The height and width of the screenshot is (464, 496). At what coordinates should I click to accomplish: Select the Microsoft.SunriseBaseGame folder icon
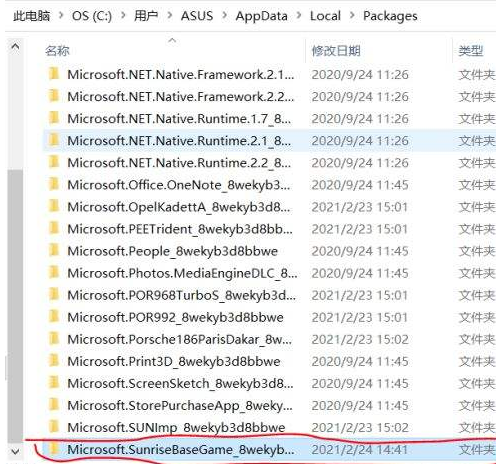pos(54,449)
